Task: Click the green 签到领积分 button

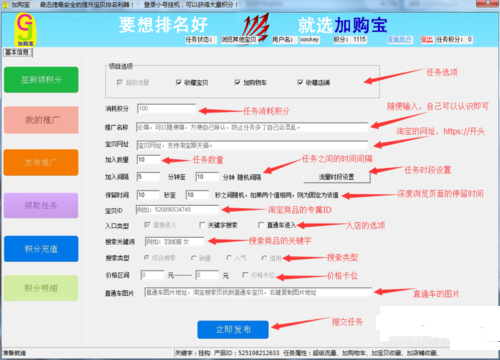Action: coord(41,80)
